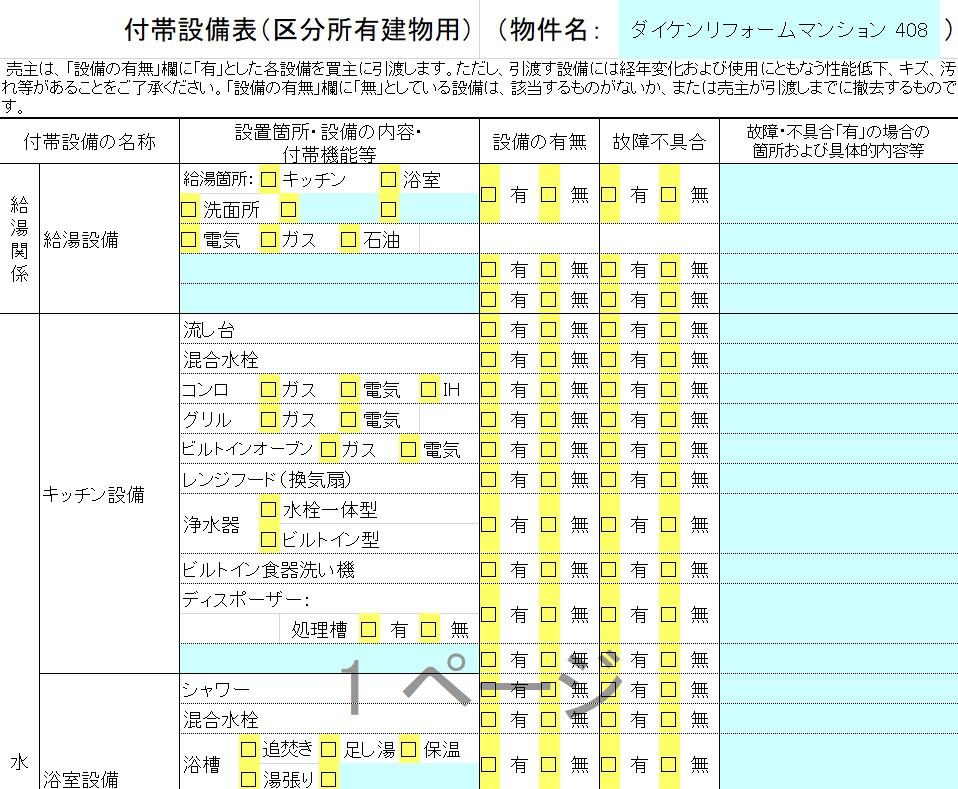Mark 流し台 設備の有無 as 有

488,329
